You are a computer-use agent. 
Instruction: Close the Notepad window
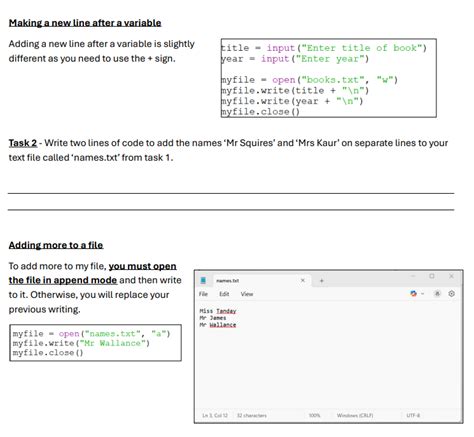pyautogui.click(x=451, y=276)
